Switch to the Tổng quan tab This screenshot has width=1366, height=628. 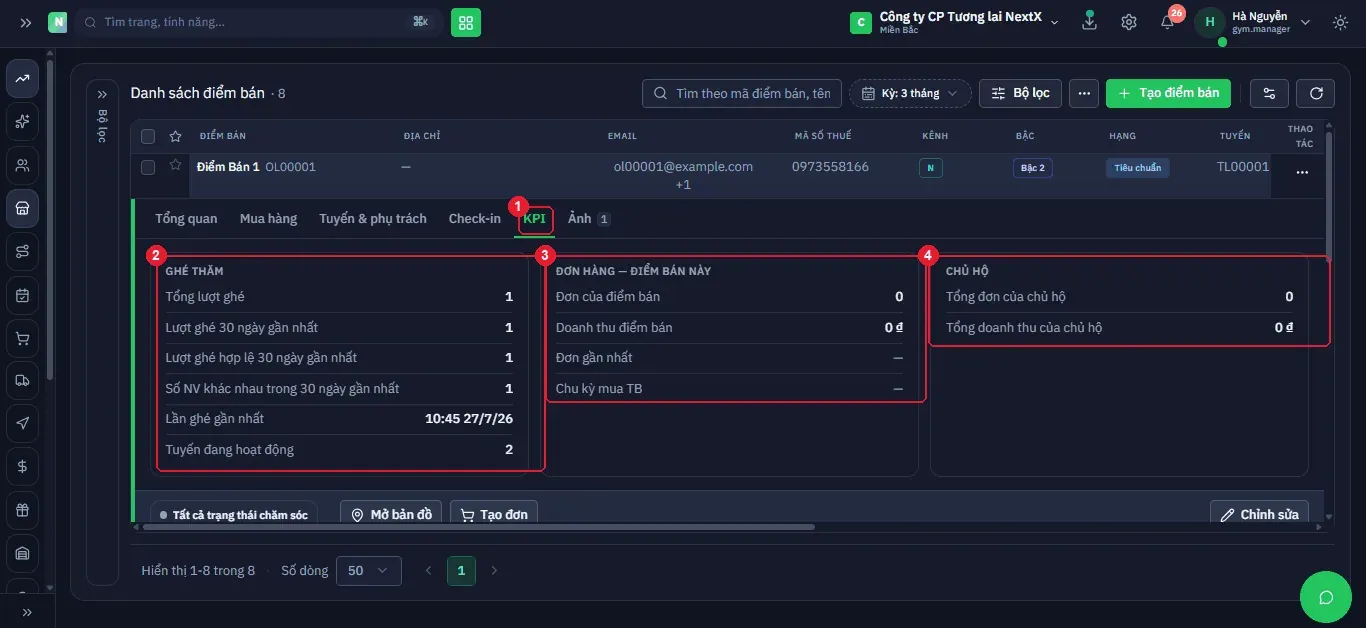tap(186, 218)
